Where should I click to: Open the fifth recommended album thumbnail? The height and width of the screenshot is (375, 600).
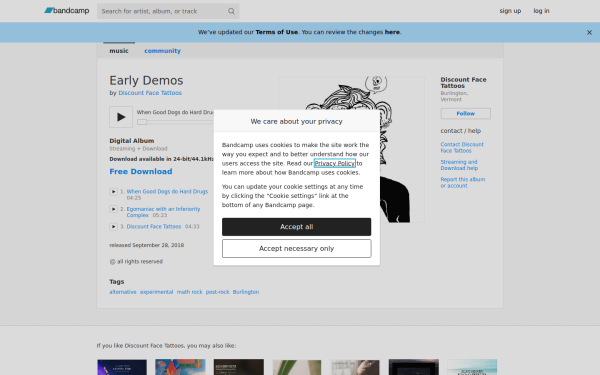tap(355, 367)
